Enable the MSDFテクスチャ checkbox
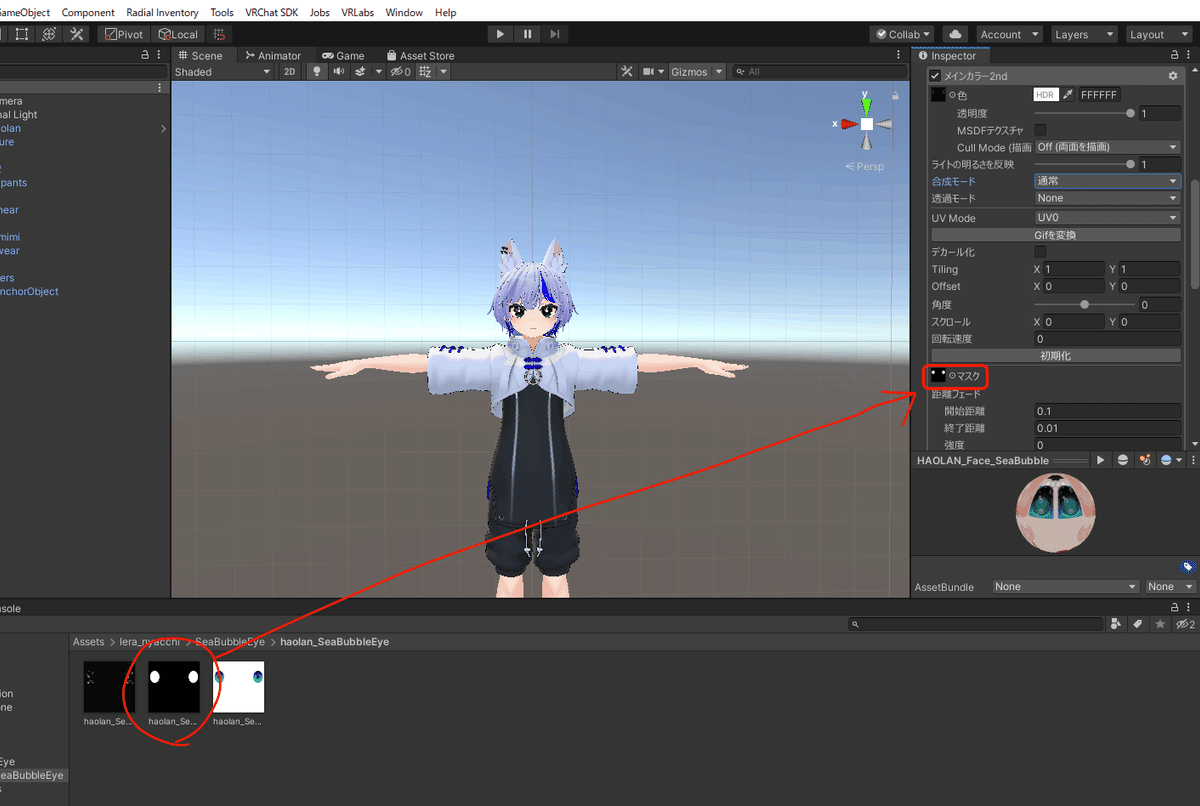 1040,130
